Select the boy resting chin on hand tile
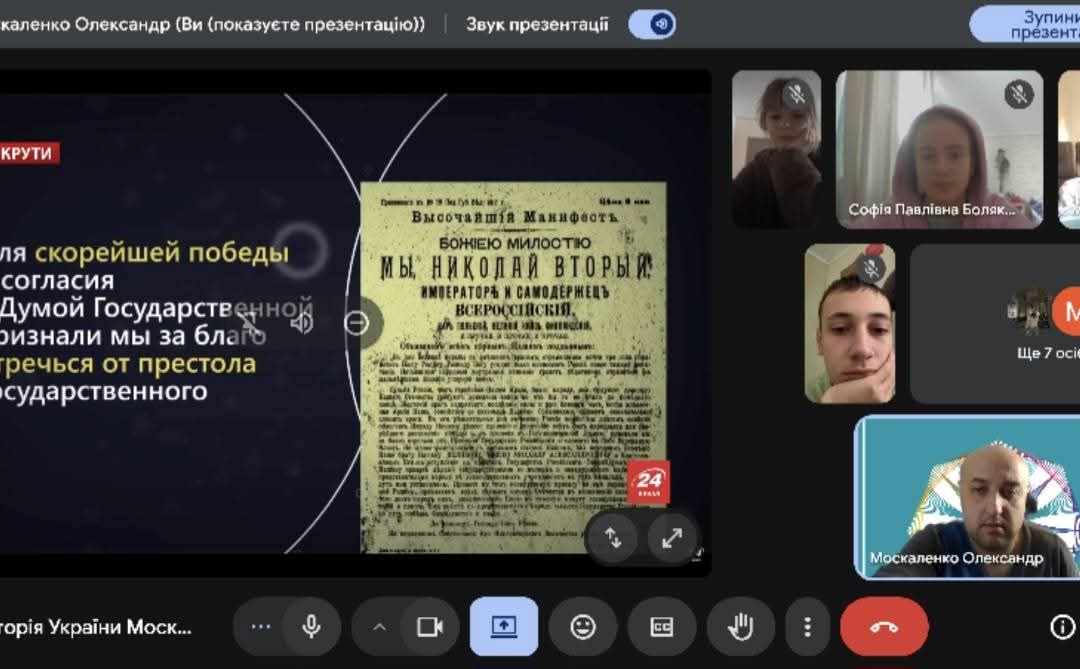Screen dimensions: 1080x669 pos(850,323)
